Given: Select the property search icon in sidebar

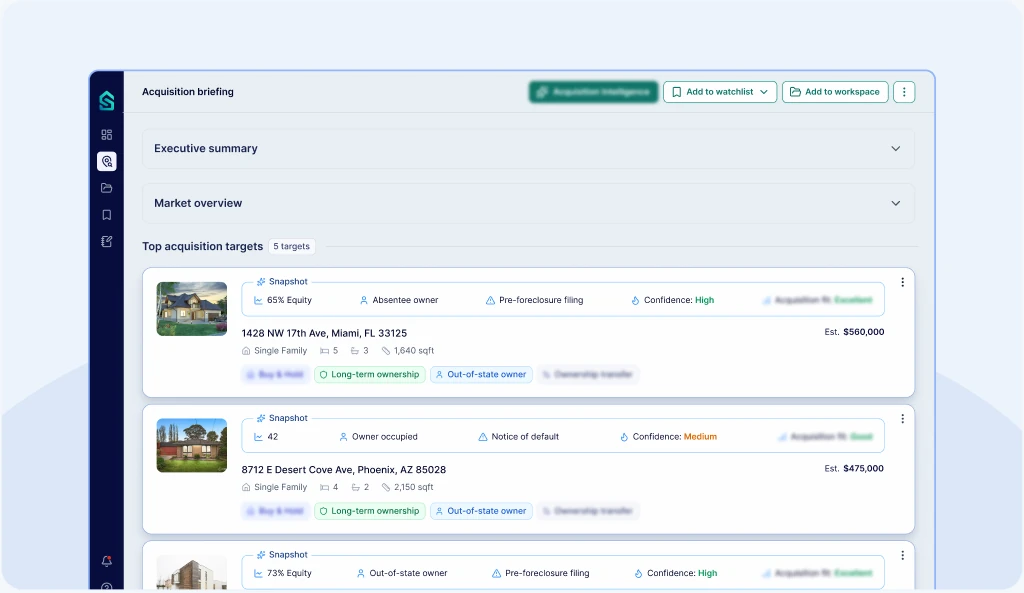Looking at the screenshot, I should point(106,161).
